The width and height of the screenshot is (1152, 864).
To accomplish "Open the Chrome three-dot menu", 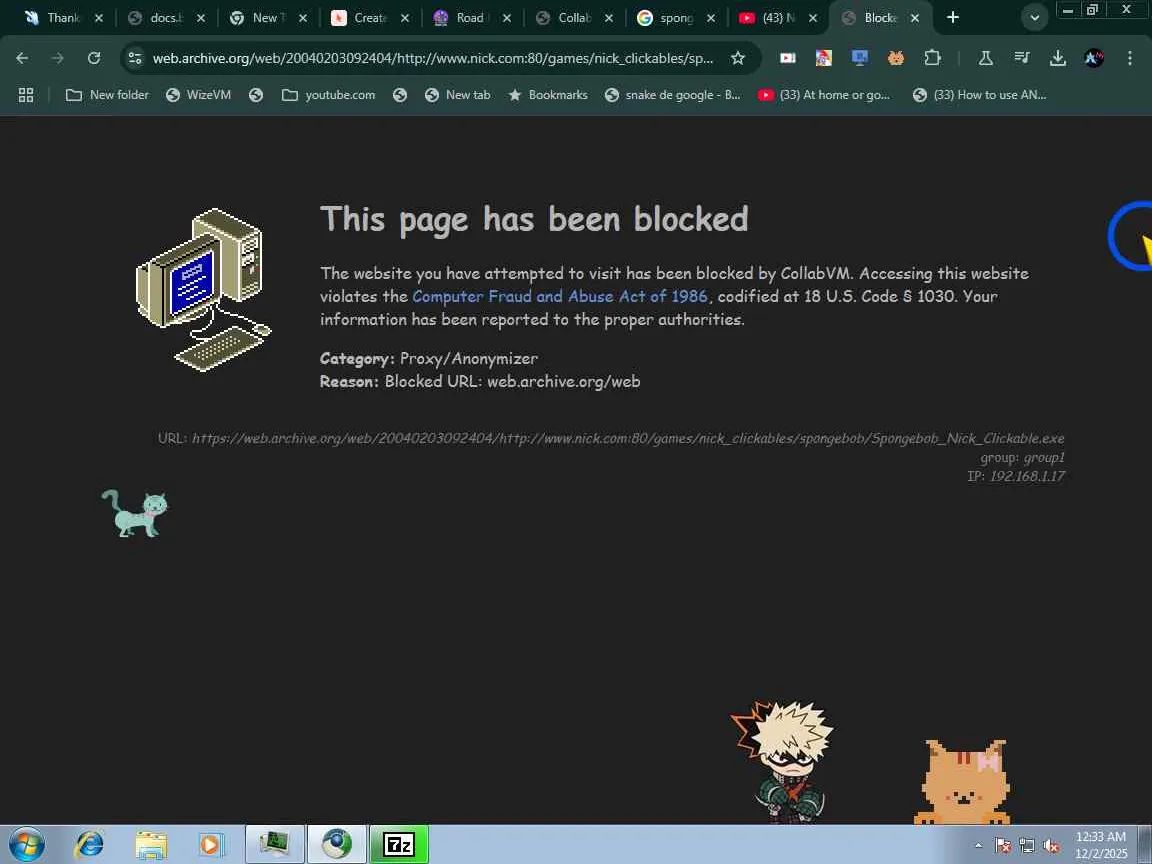I will (1129, 58).
